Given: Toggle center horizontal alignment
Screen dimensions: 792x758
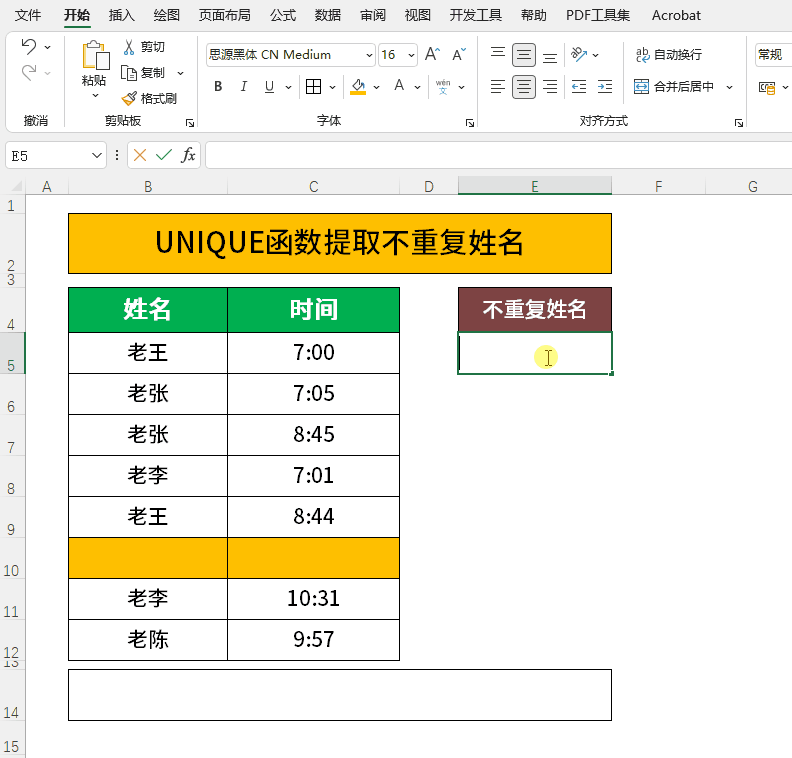Looking at the screenshot, I should (x=524, y=87).
